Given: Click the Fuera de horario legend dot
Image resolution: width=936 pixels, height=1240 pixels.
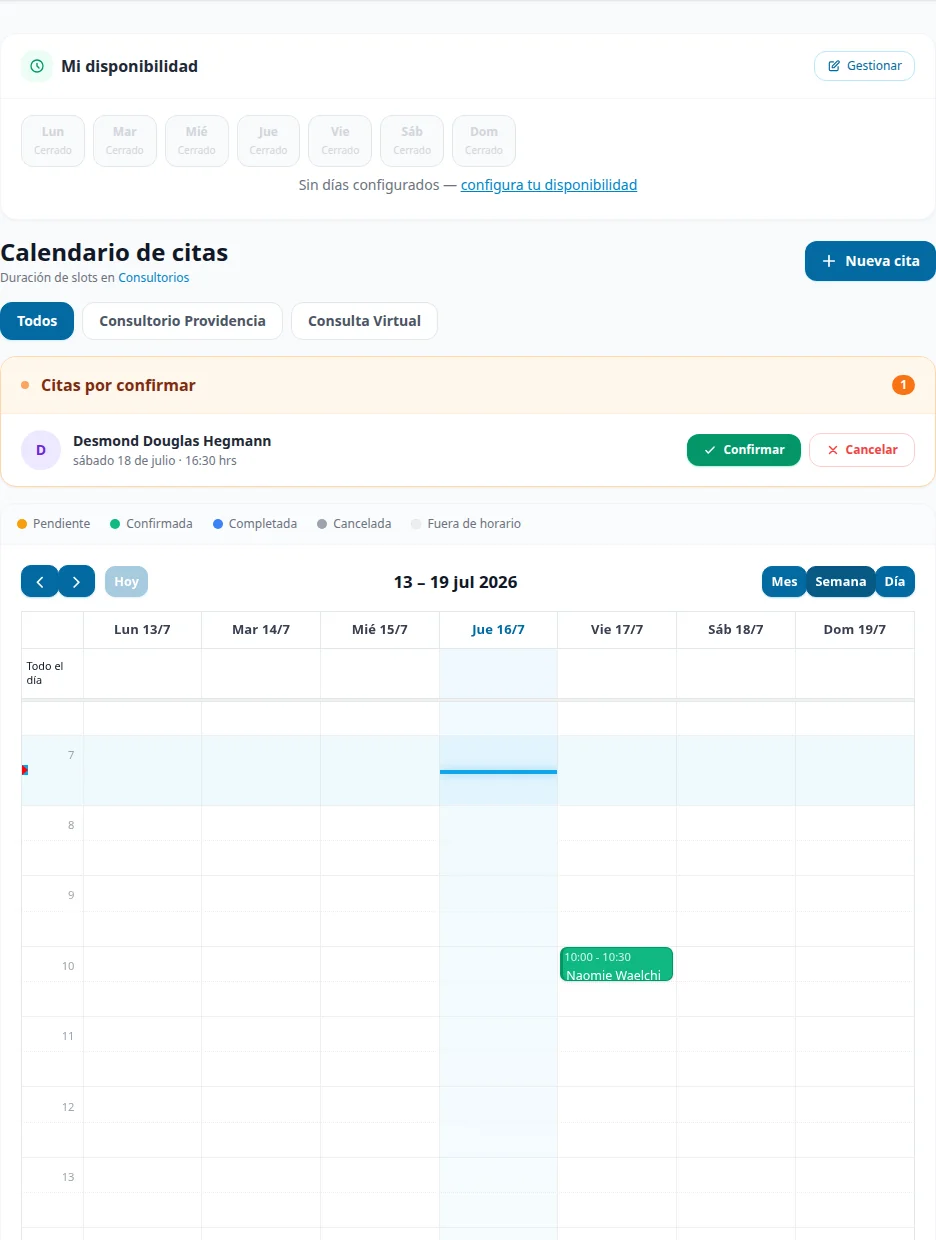Looking at the screenshot, I should pos(416,524).
